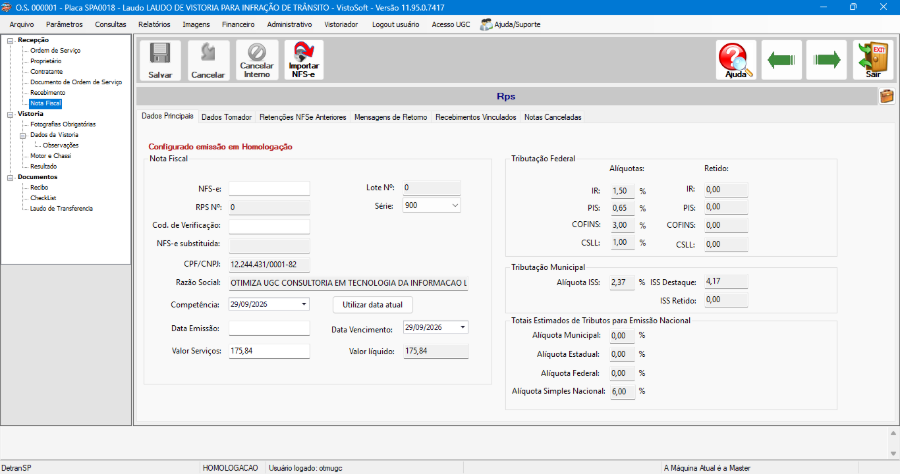The height and width of the screenshot is (474, 900).
Task: Open the Consultas menu
Action: (x=110, y=24)
